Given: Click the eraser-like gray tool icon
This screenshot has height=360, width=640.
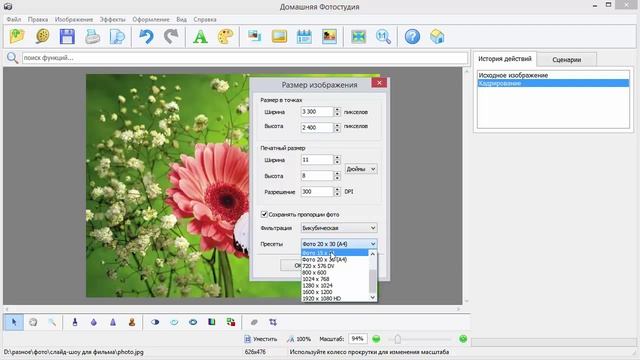Looking at the screenshot, I should pyautogui.click(x=254, y=322).
